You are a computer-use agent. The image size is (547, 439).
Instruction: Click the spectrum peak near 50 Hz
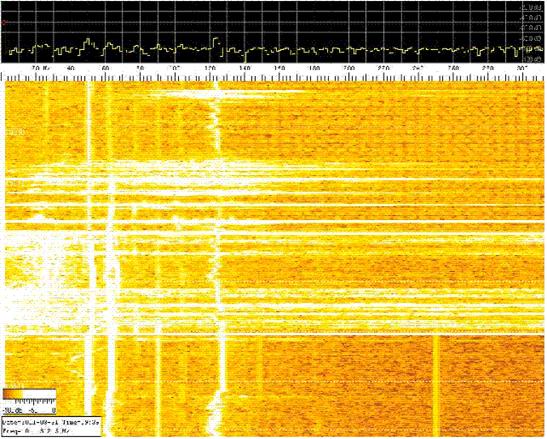(88, 41)
